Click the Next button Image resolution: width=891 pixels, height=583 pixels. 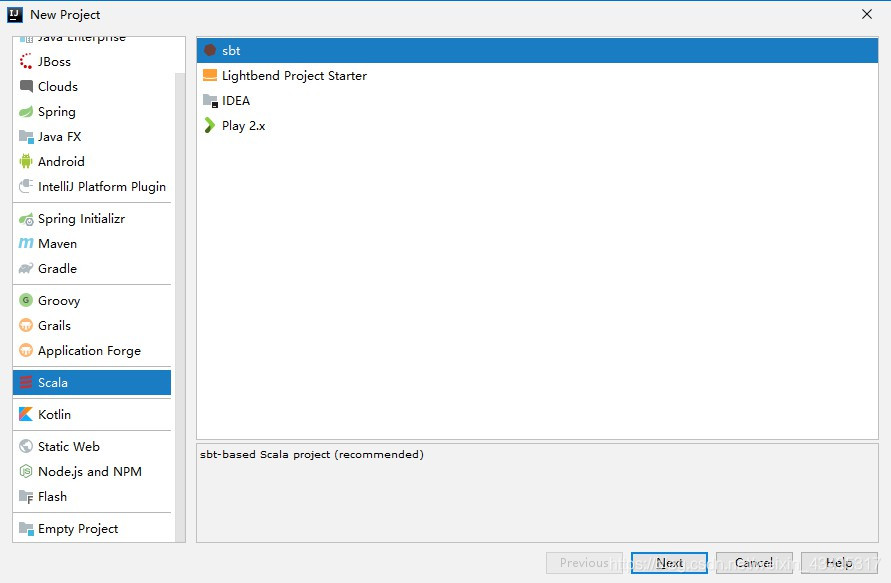[669, 563]
